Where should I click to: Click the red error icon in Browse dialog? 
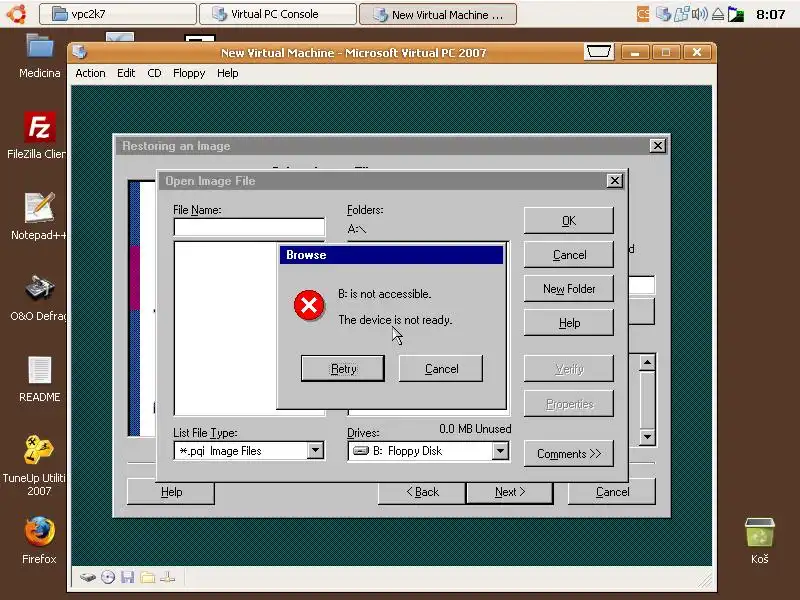click(x=309, y=306)
